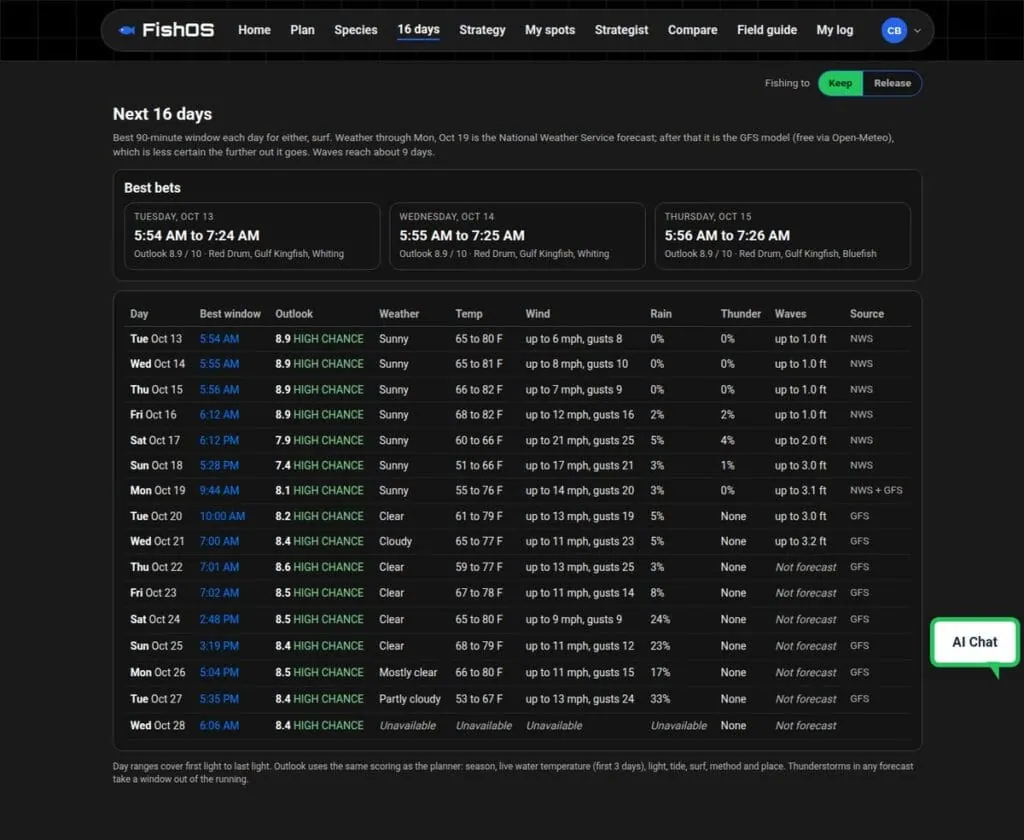The image size is (1024, 840).
Task: Open the Plan tab
Action: tap(302, 30)
